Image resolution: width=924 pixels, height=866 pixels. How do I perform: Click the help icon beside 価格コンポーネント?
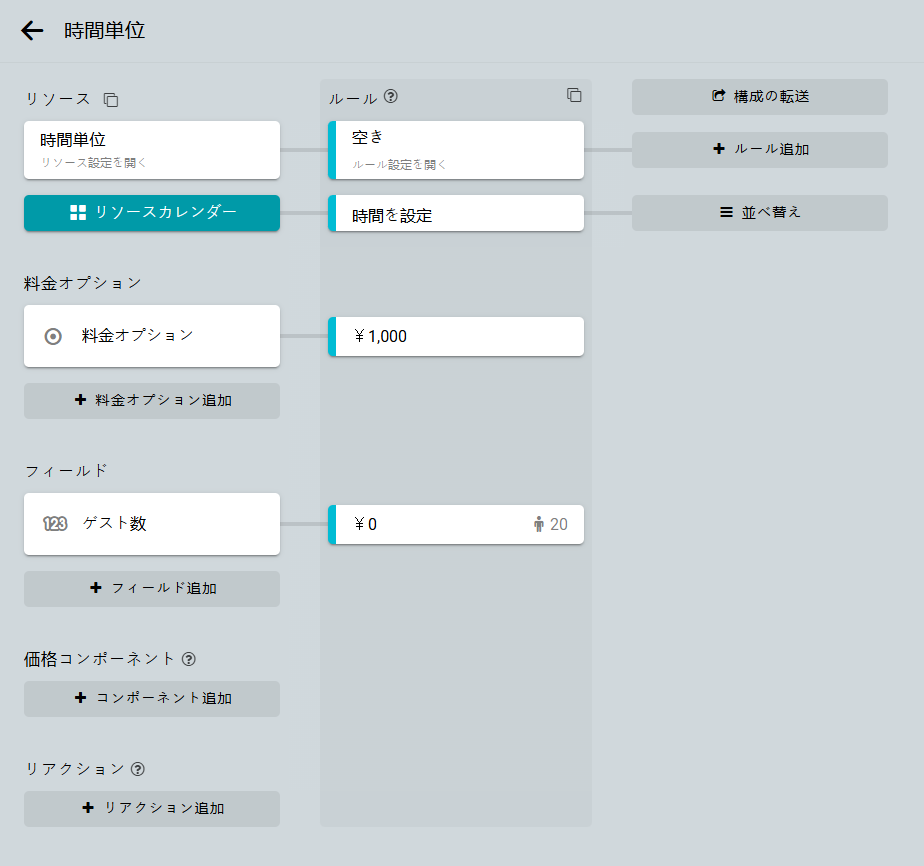pos(189,659)
